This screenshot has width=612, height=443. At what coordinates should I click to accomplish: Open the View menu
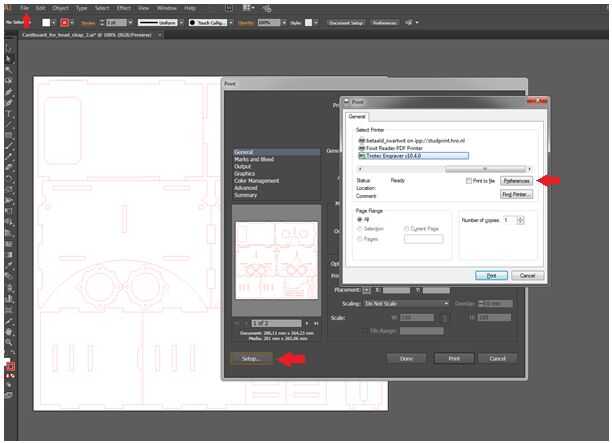tap(144, 8)
